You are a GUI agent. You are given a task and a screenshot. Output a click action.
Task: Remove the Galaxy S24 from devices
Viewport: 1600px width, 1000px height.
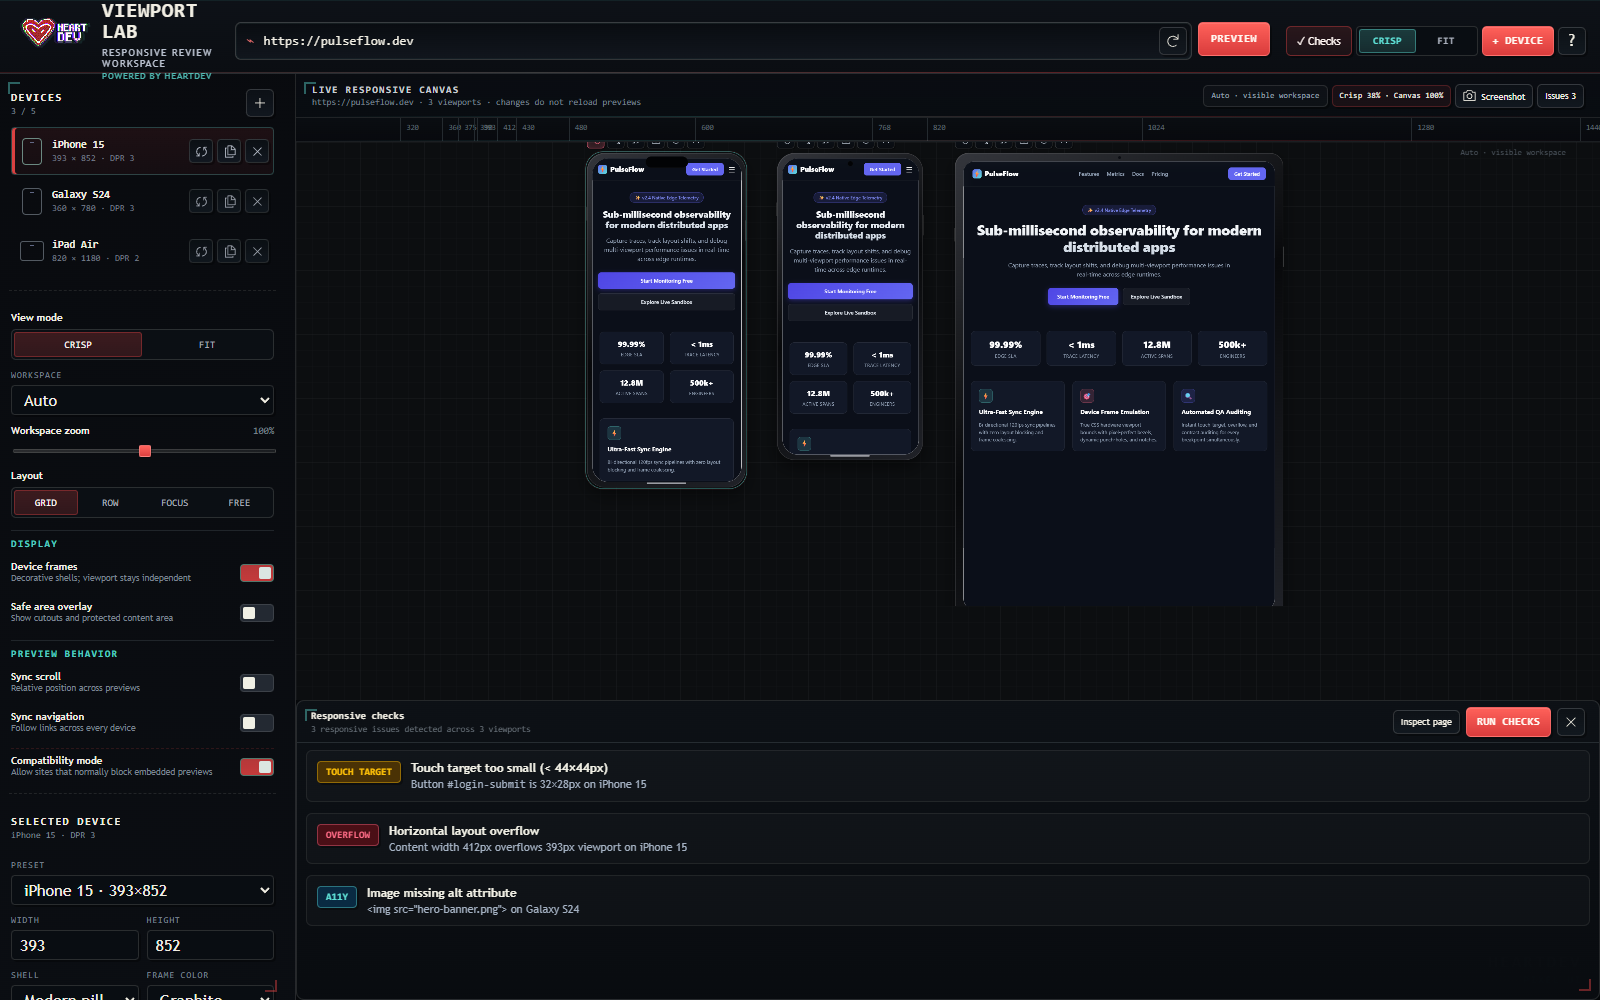(x=258, y=201)
